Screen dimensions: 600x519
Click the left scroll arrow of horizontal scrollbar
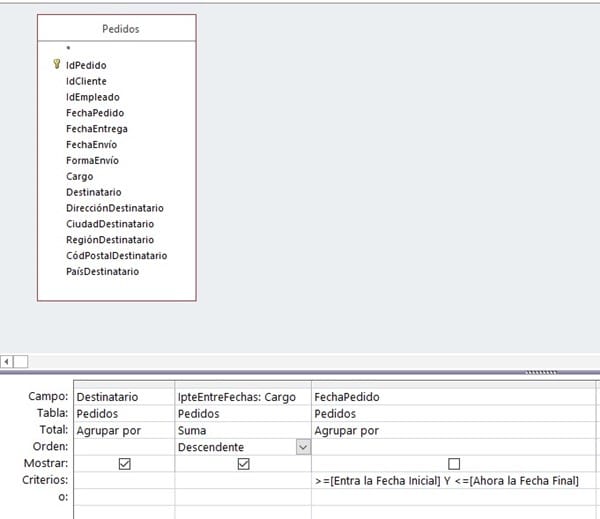click(x=7, y=361)
